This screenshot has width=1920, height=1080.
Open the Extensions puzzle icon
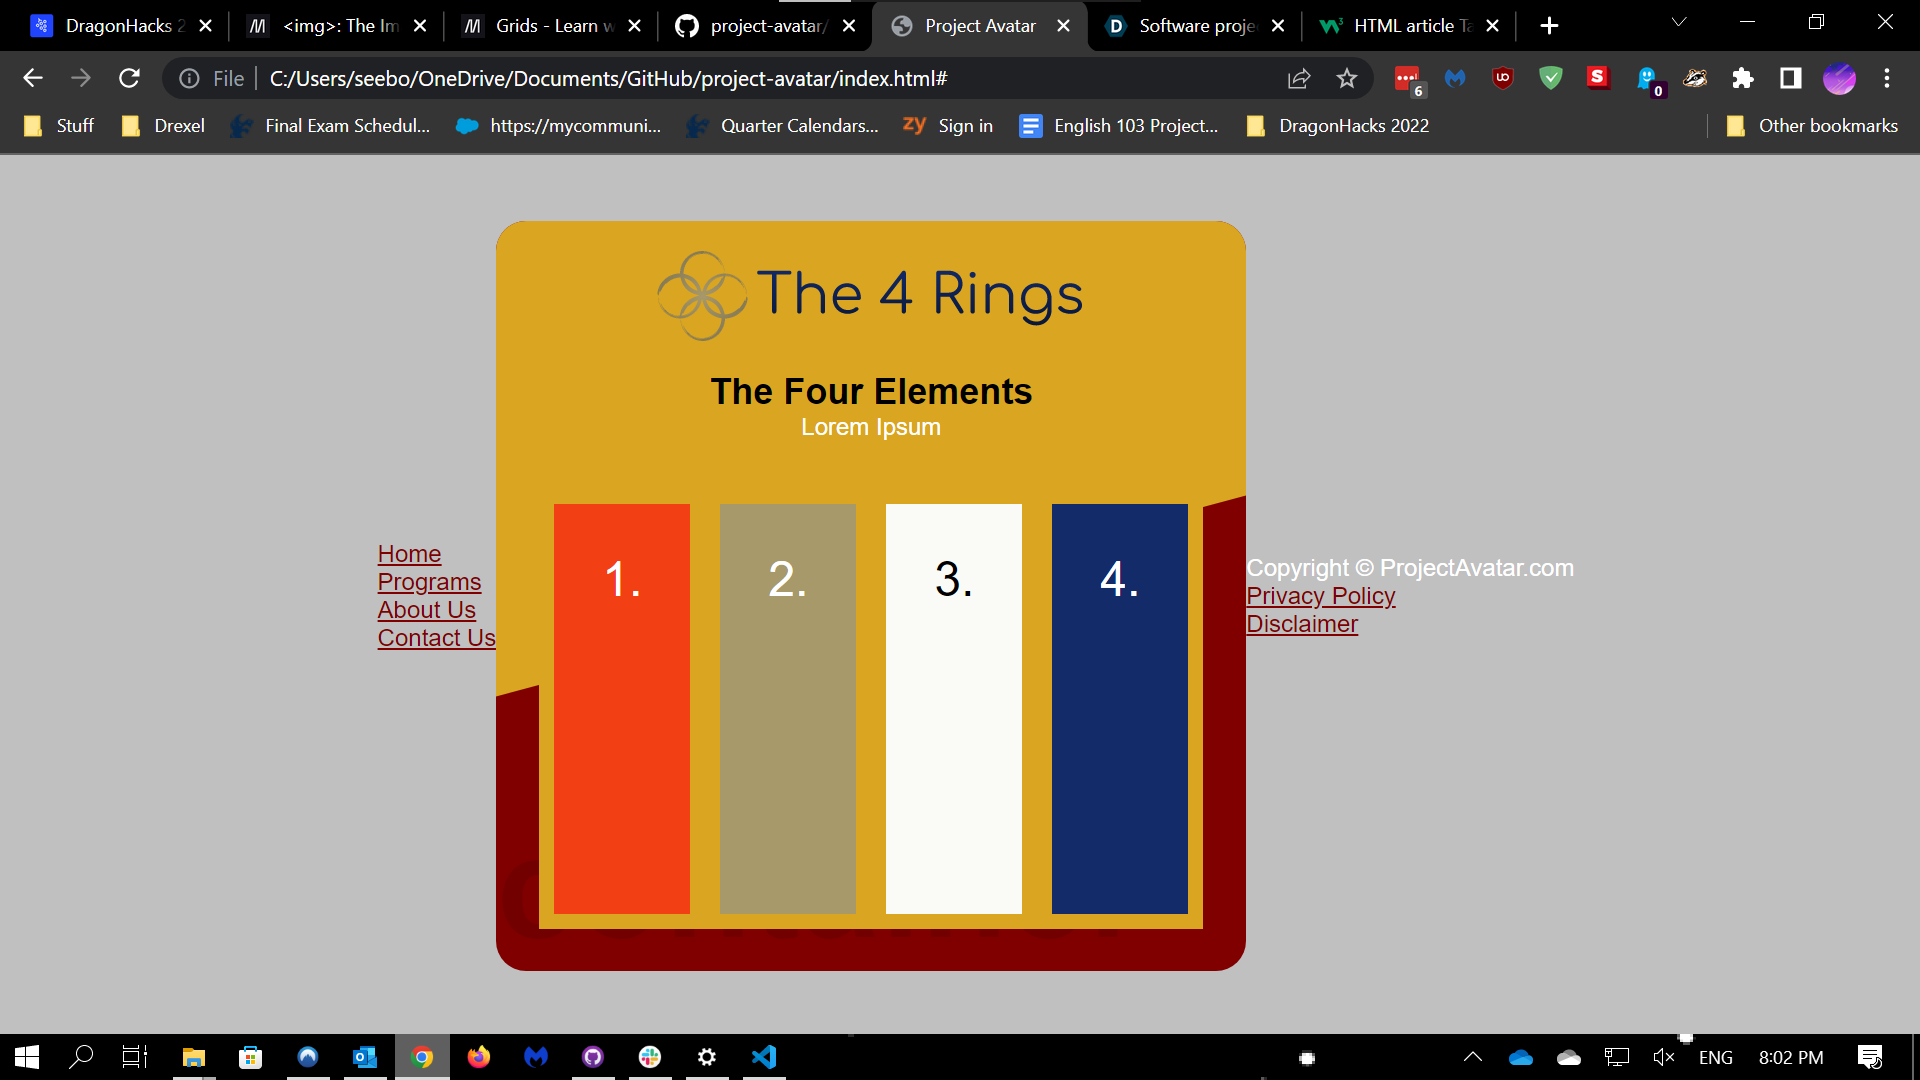pyautogui.click(x=1743, y=78)
